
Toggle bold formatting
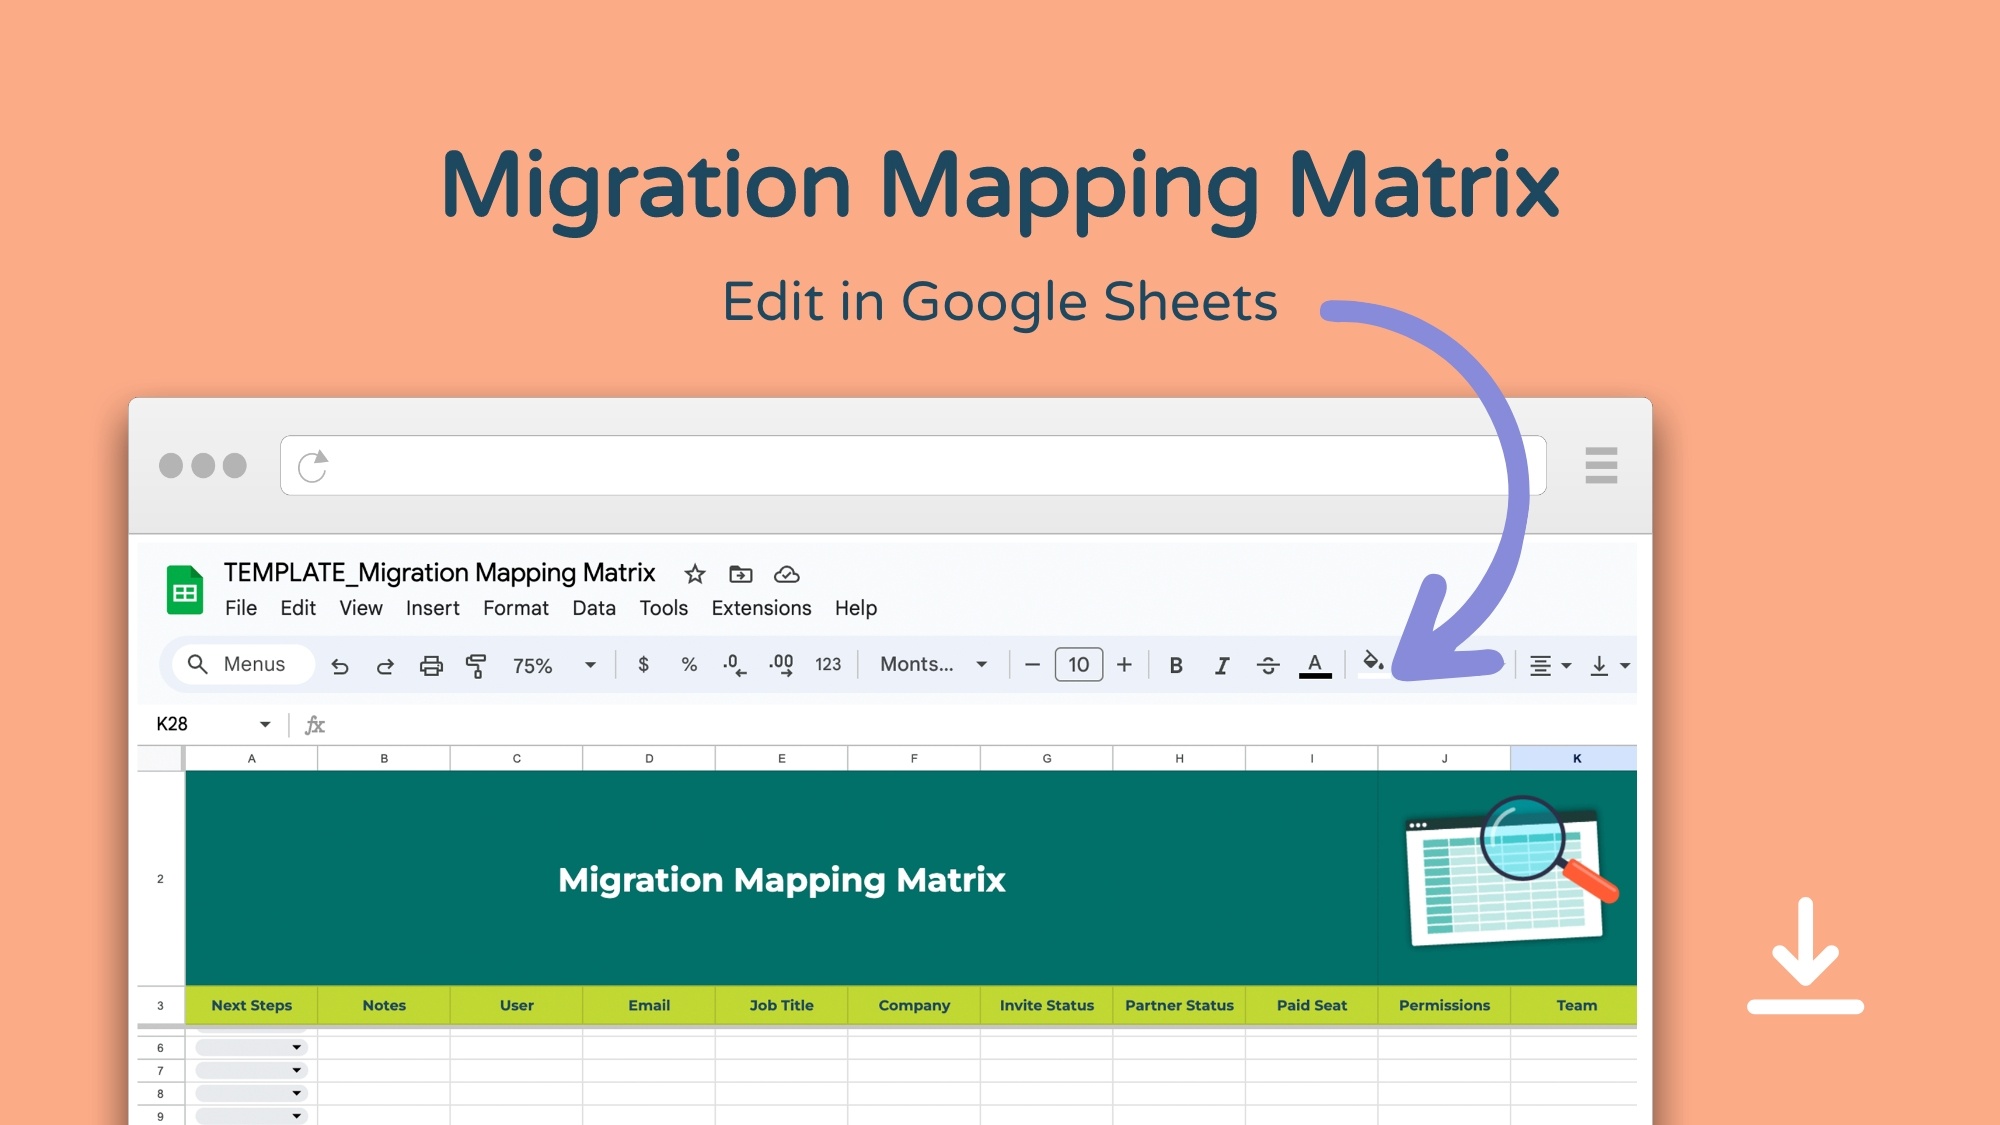(1176, 664)
